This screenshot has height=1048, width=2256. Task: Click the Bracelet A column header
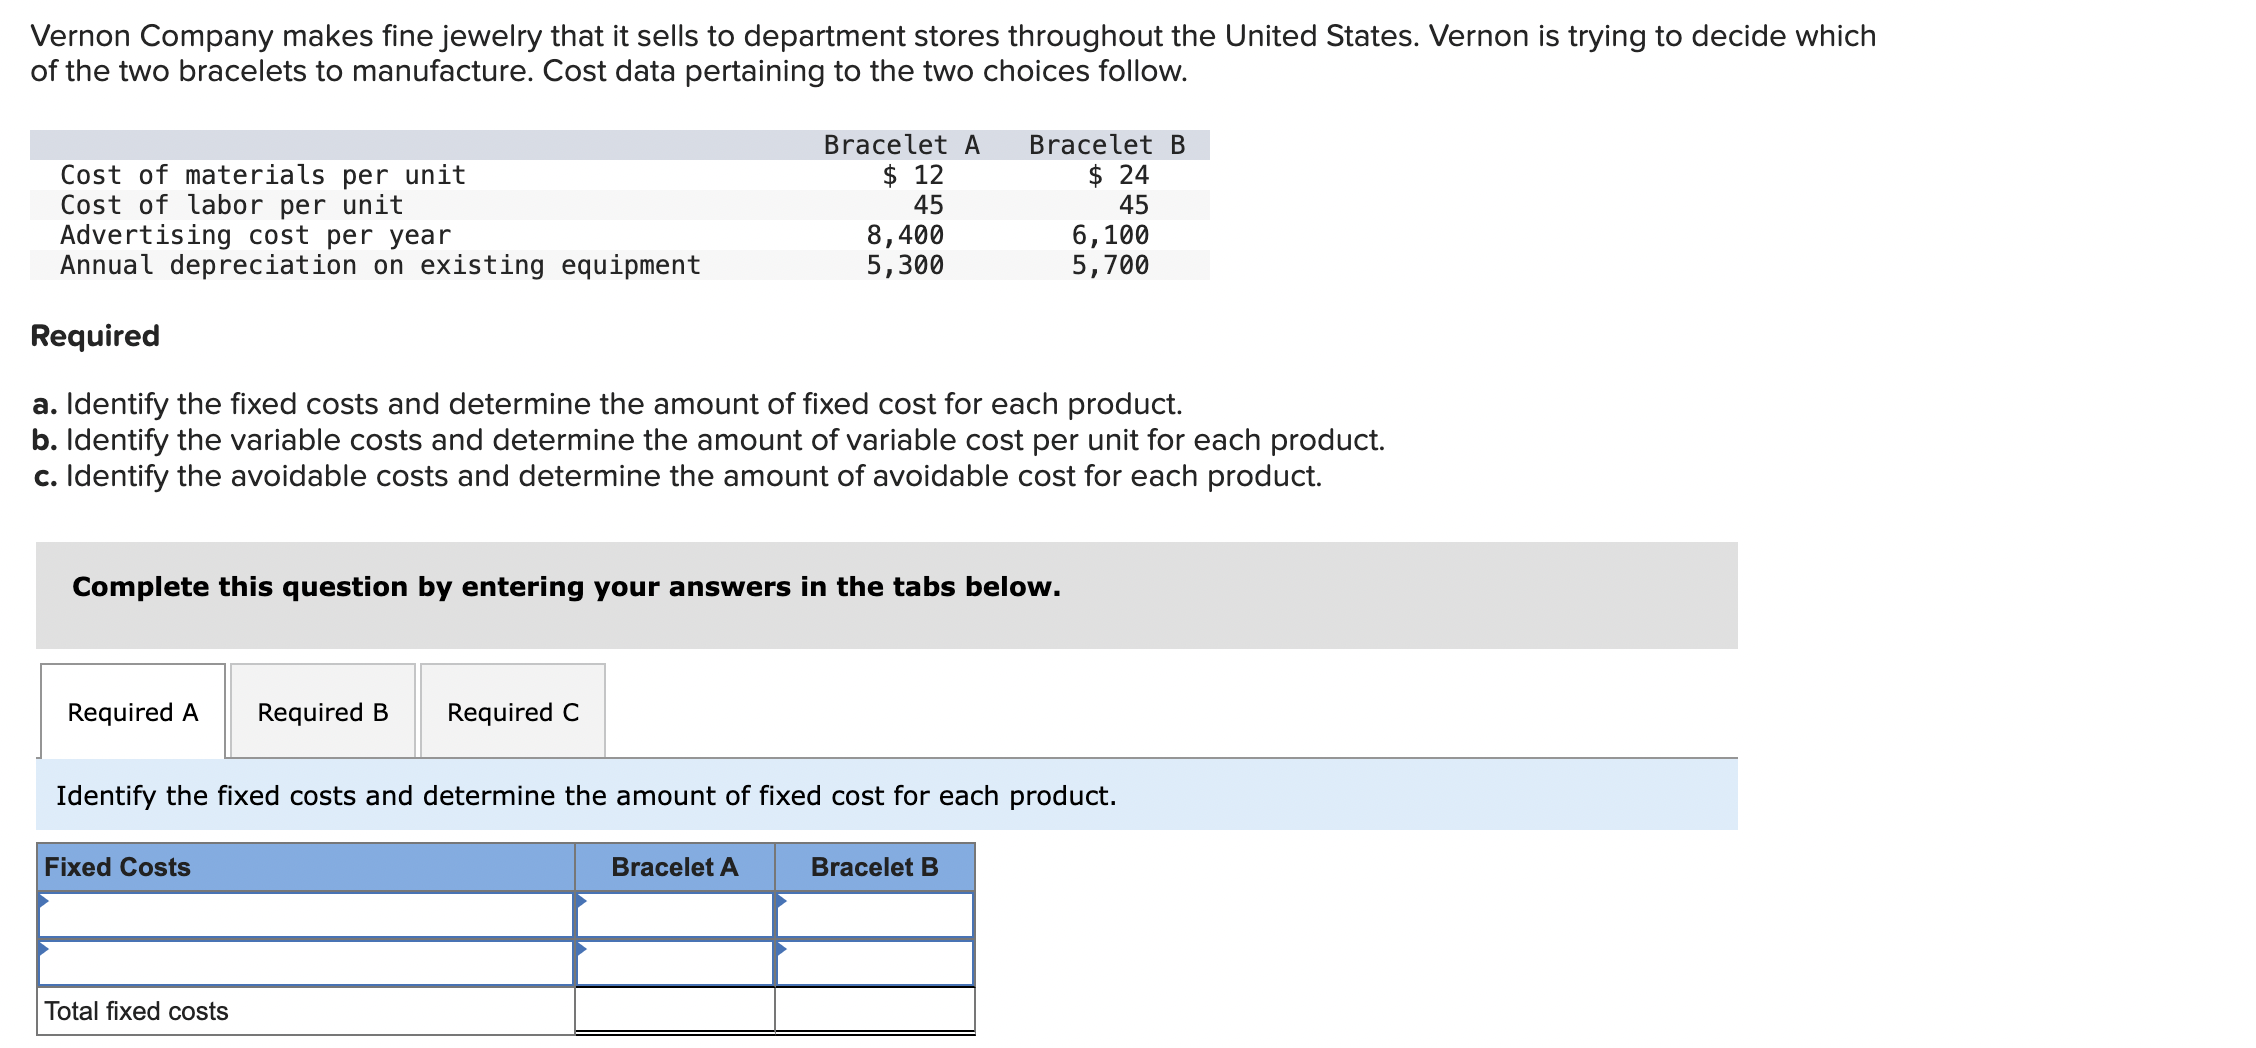click(674, 866)
